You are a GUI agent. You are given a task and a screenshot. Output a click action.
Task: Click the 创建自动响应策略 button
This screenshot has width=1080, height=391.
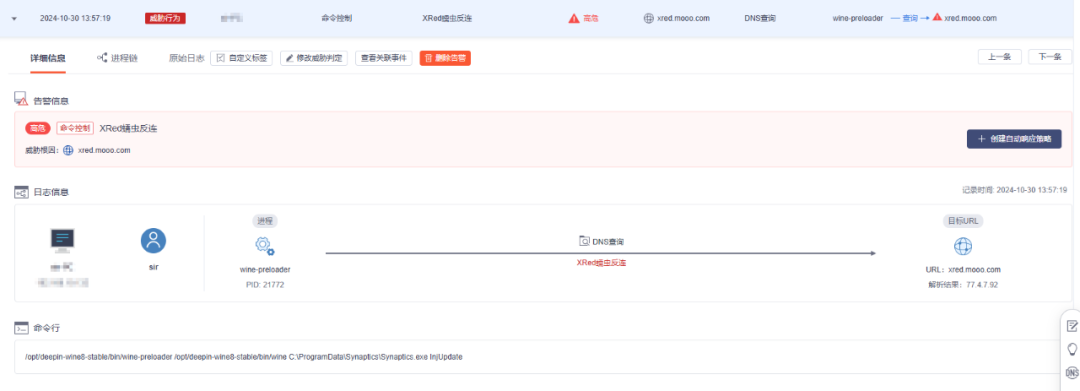tap(1014, 139)
